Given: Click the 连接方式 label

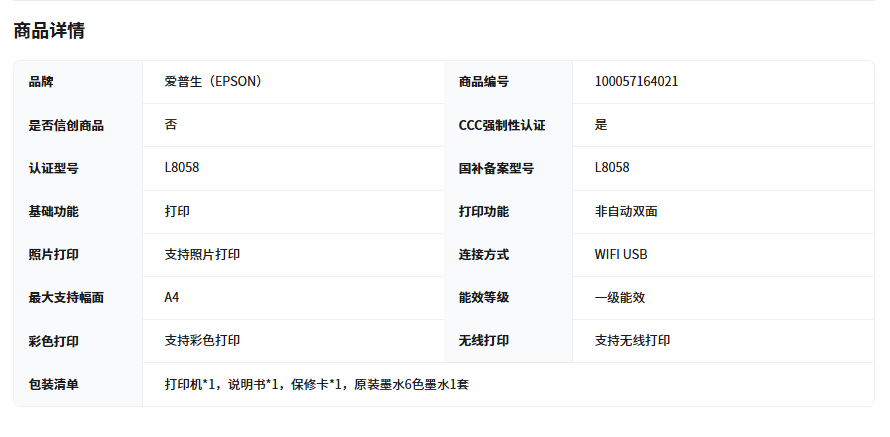Looking at the screenshot, I should tap(484, 254).
